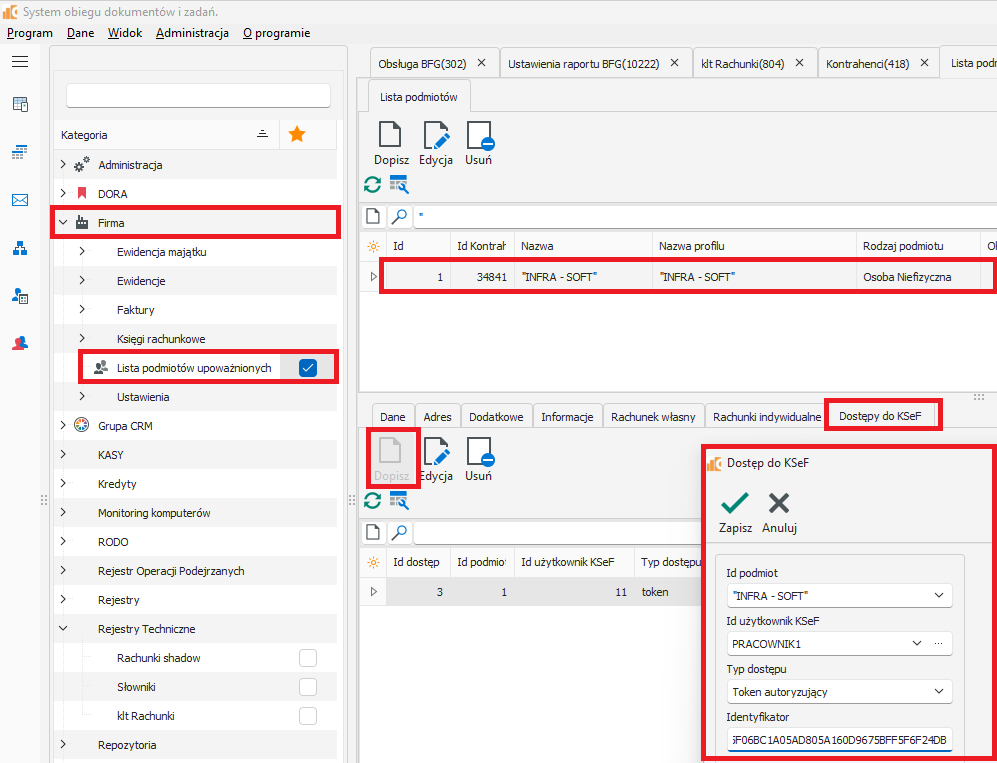
Task: Tick the Rachunki shadow checkbox
Action: (308, 658)
